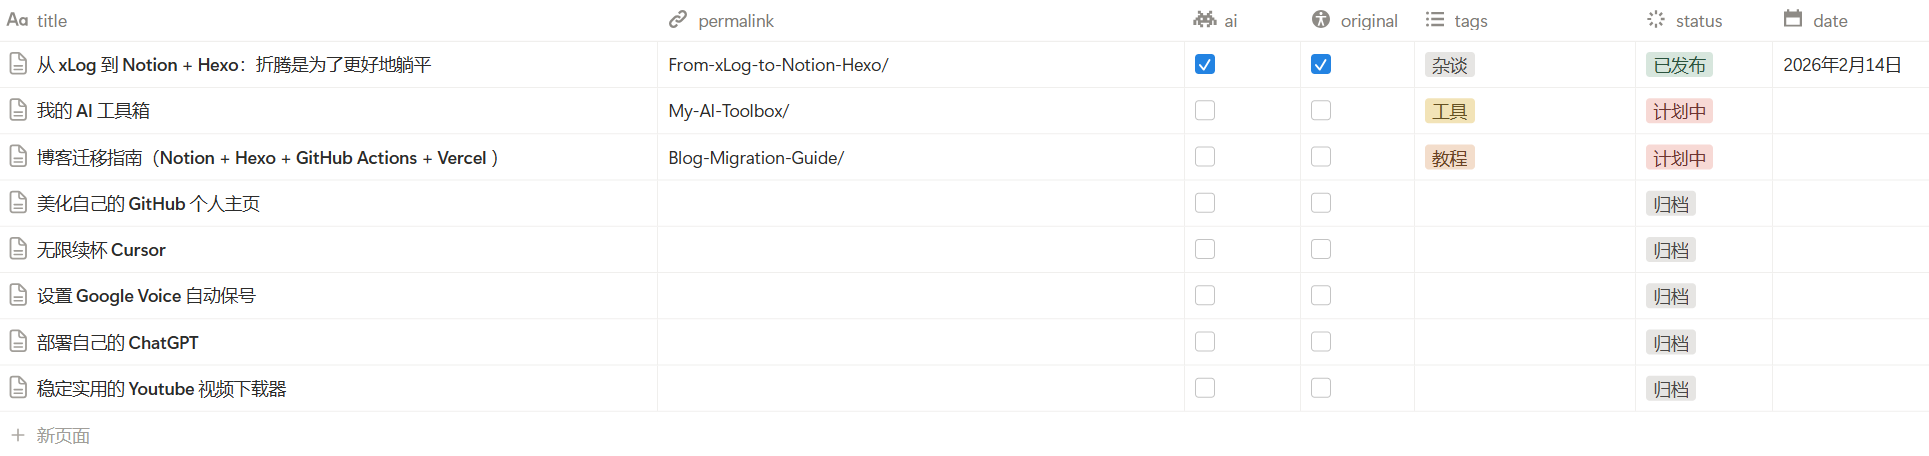Viewport: 1929px width, 456px height.
Task: Click the status column spinner icon
Action: (1656, 20)
